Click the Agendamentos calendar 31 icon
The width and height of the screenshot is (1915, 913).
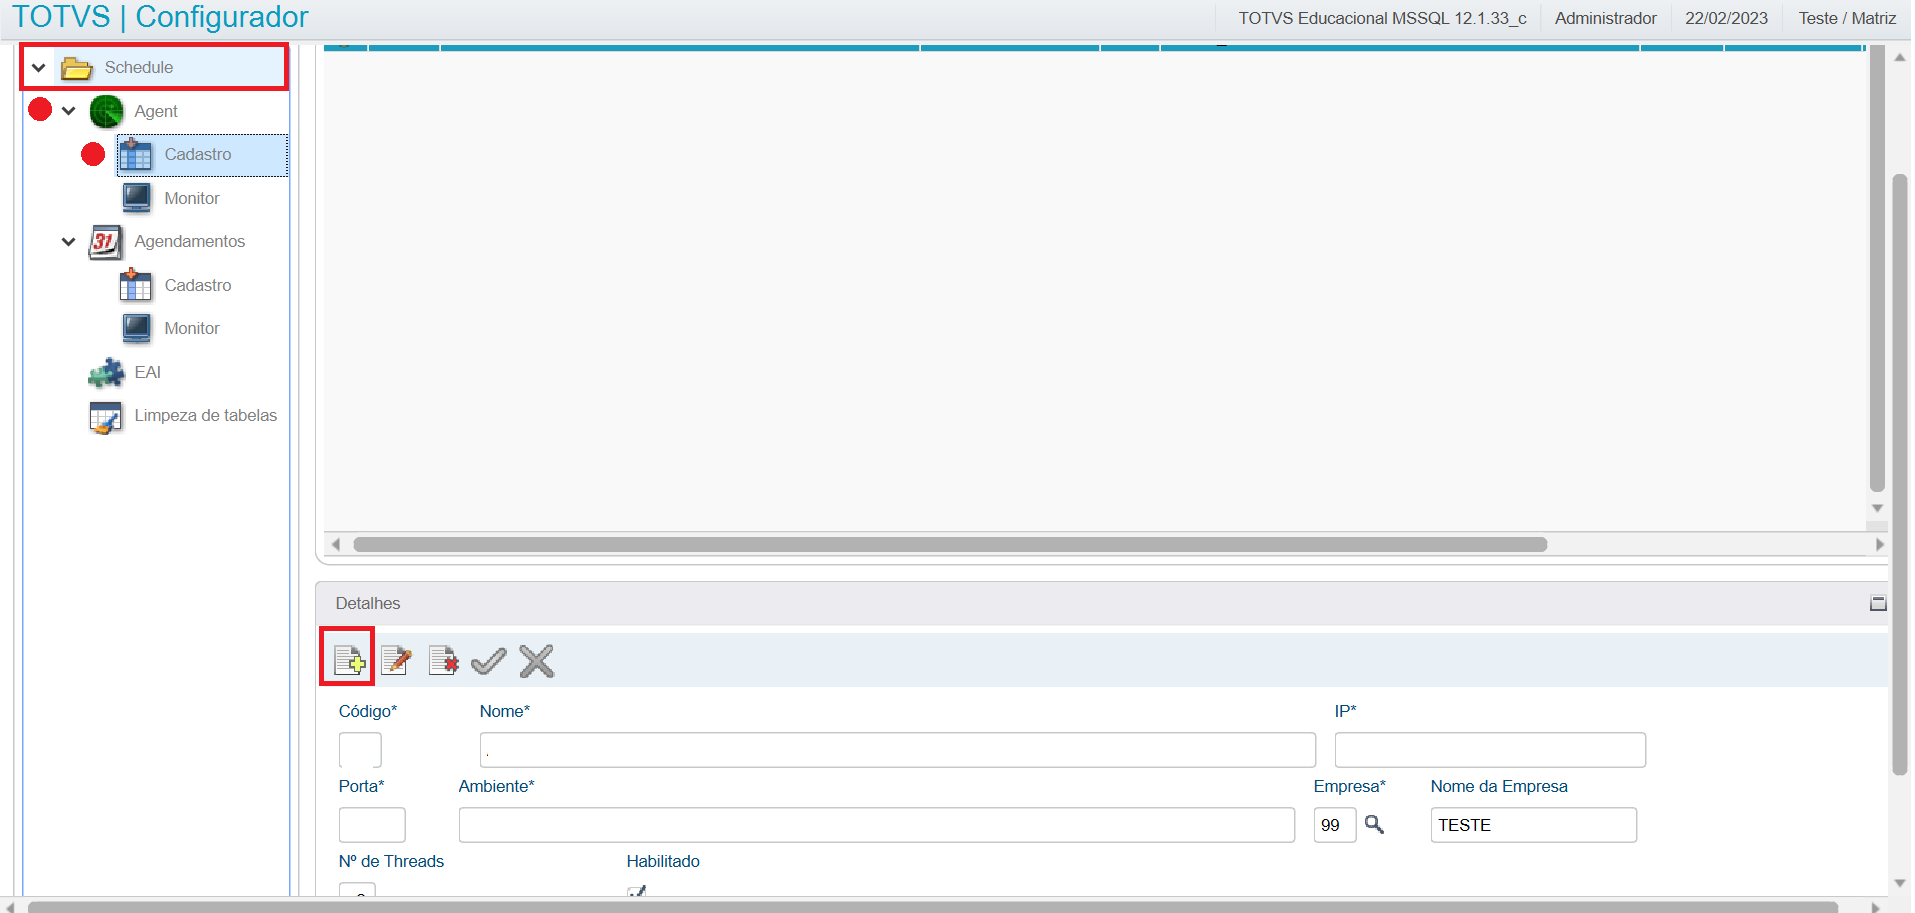coord(106,242)
